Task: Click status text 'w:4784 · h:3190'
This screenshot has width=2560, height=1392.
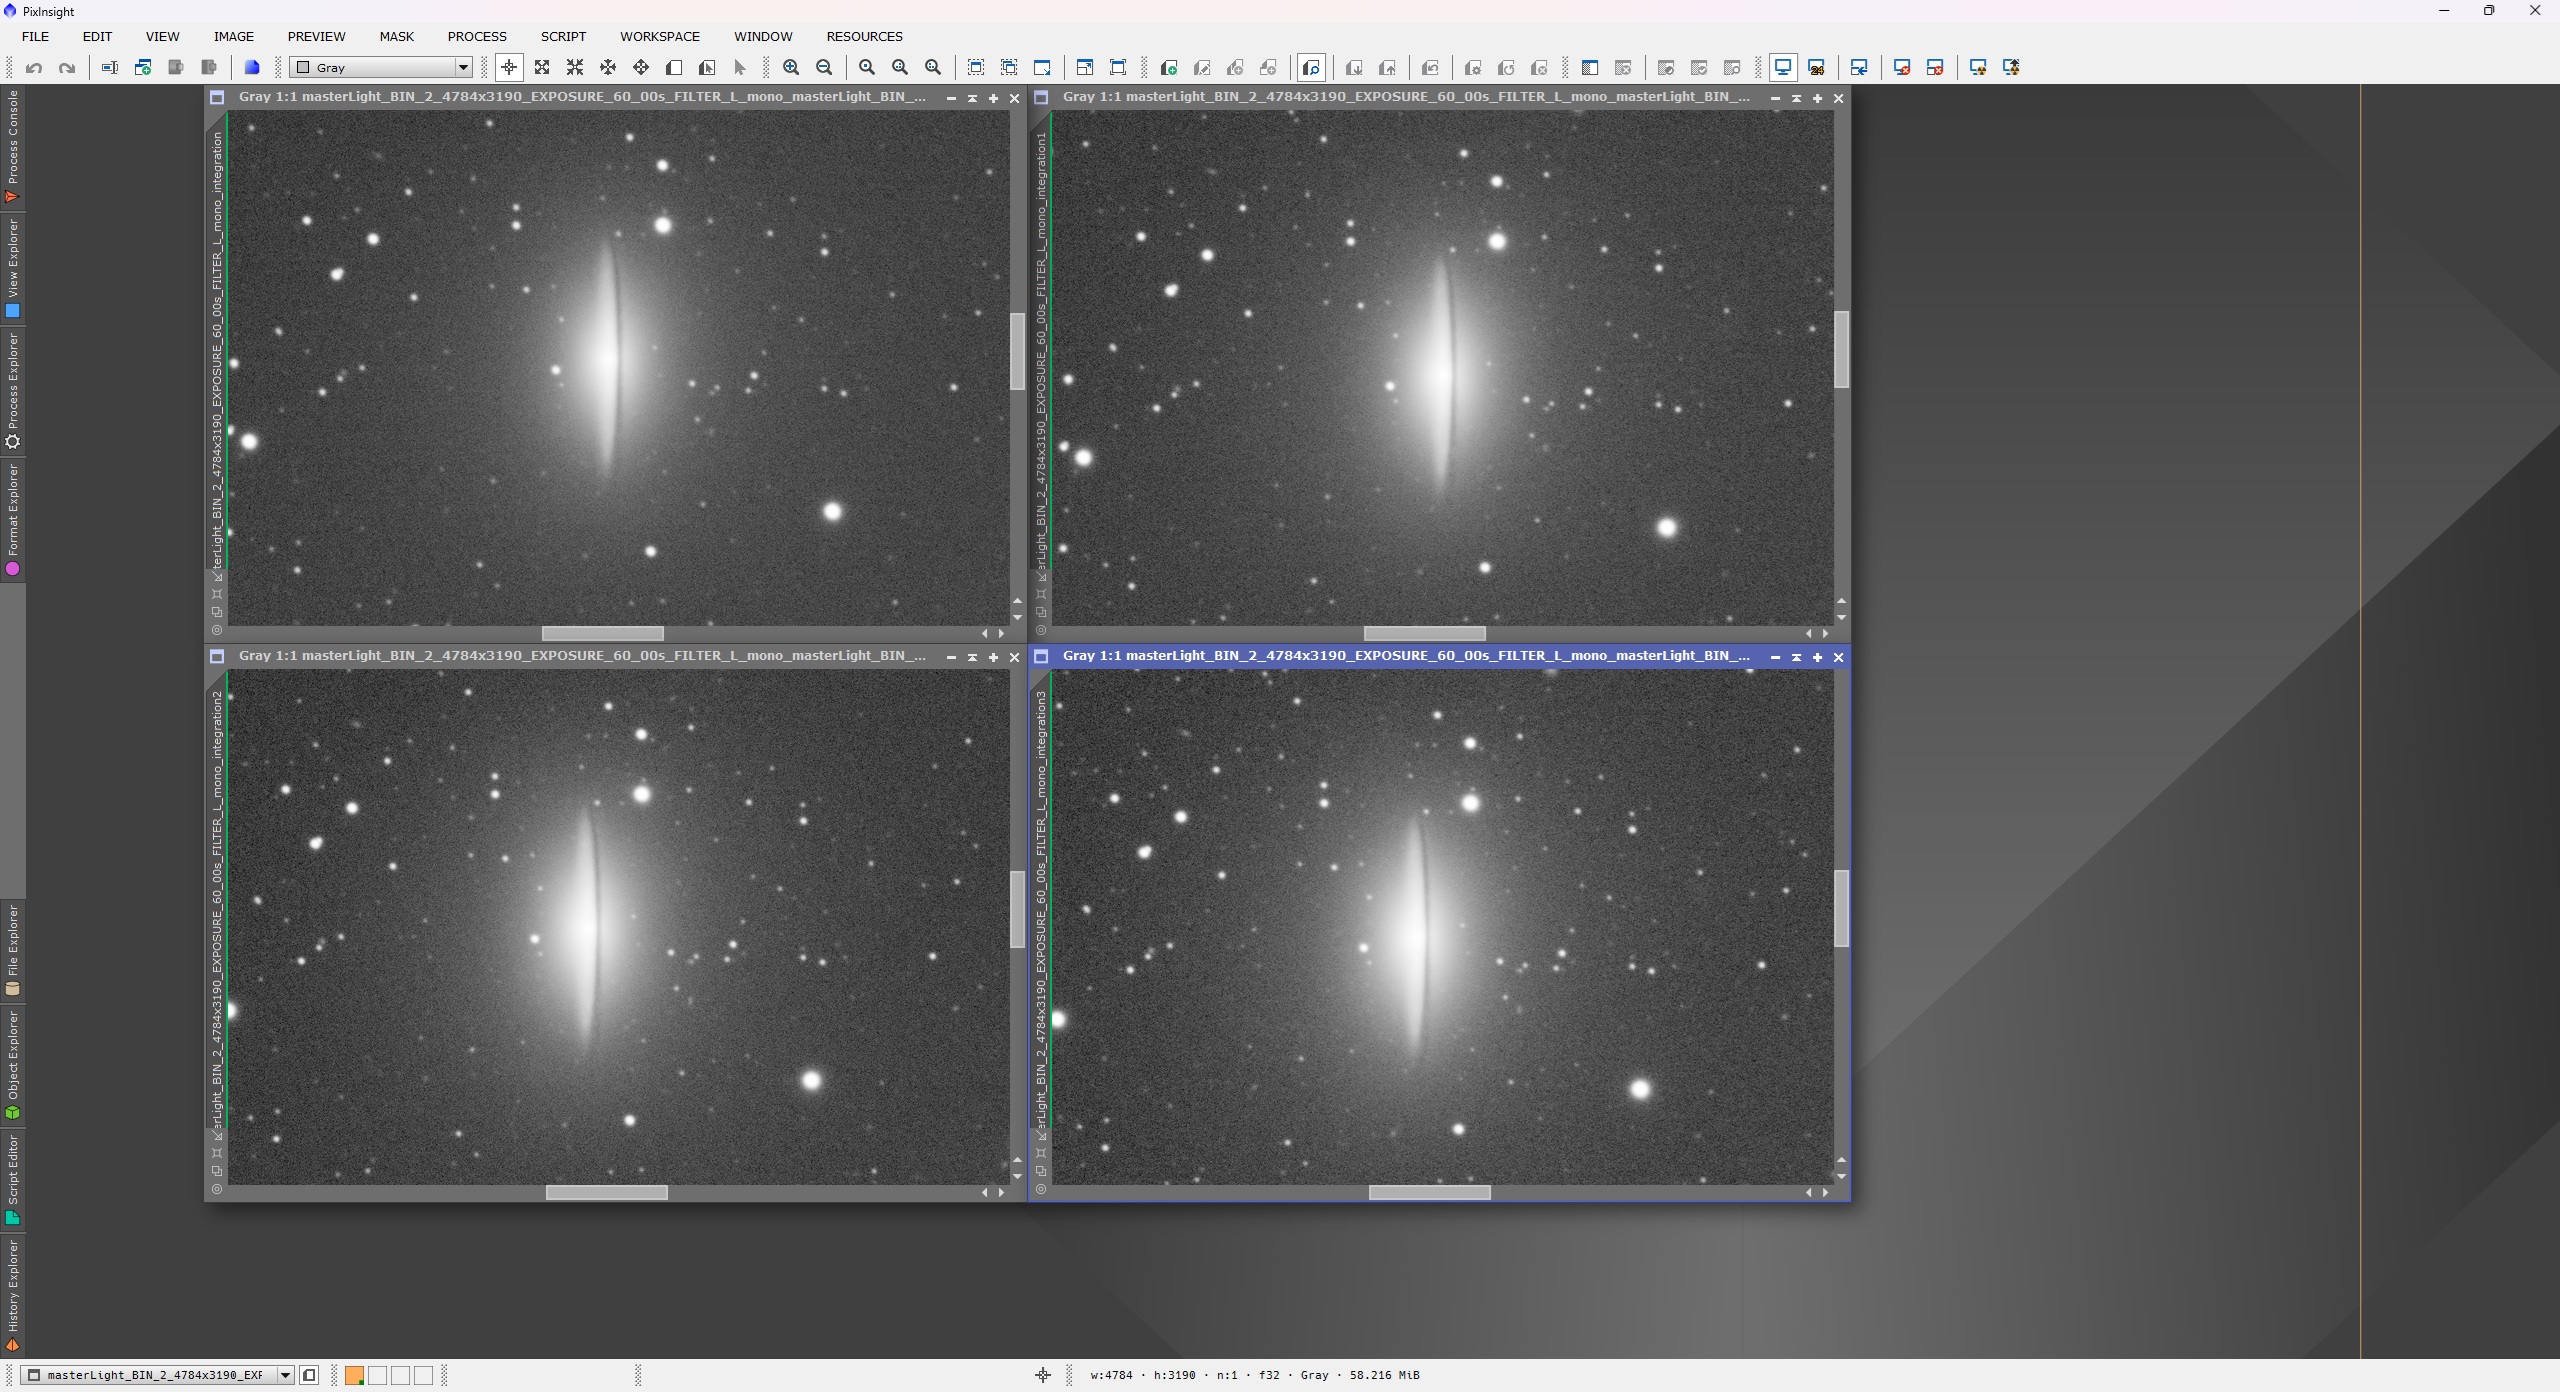Action: [x=1143, y=1375]
